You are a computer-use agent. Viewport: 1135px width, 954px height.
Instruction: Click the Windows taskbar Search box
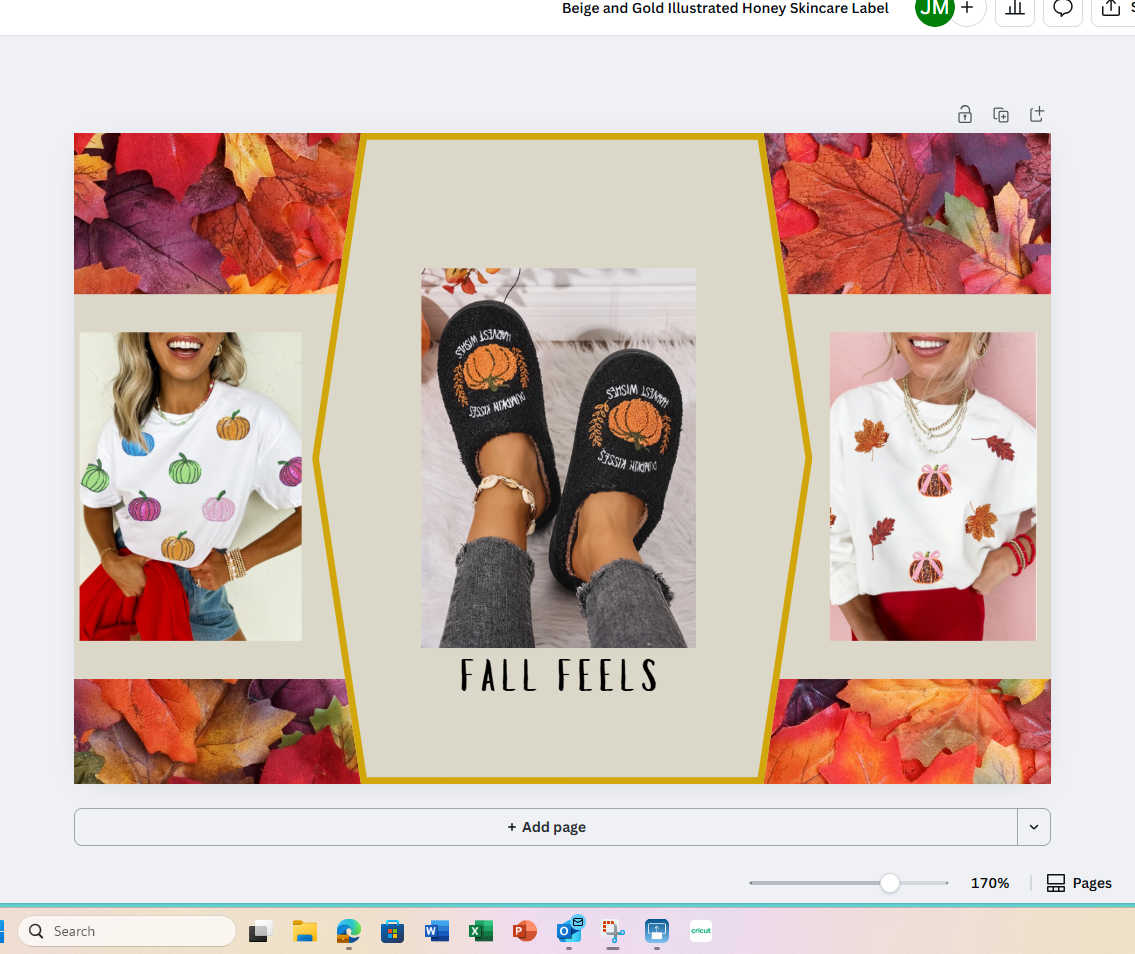[127, 931]
